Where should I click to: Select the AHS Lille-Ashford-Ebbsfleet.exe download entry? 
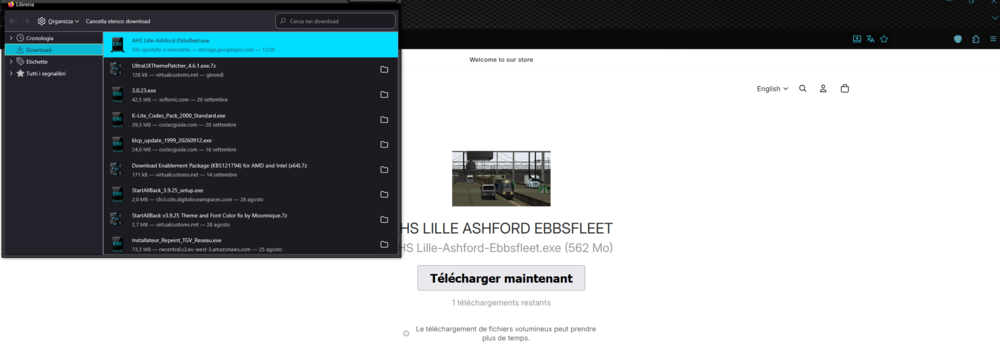pyautogui.click(x=251, y=45)
